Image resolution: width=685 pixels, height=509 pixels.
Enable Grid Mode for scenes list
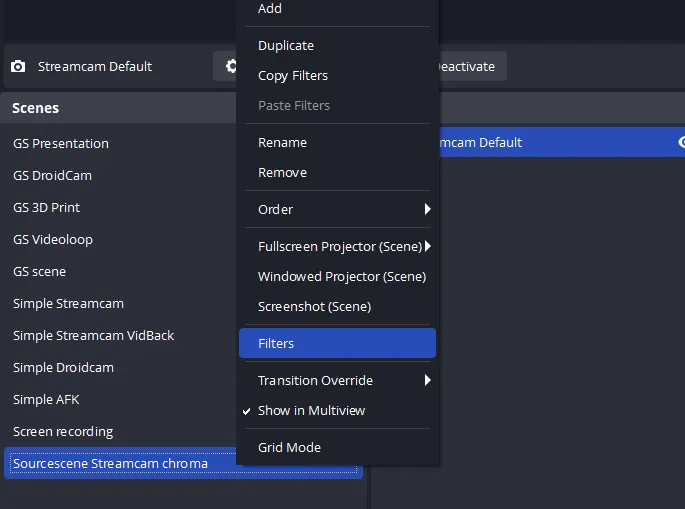click(289, 448)
